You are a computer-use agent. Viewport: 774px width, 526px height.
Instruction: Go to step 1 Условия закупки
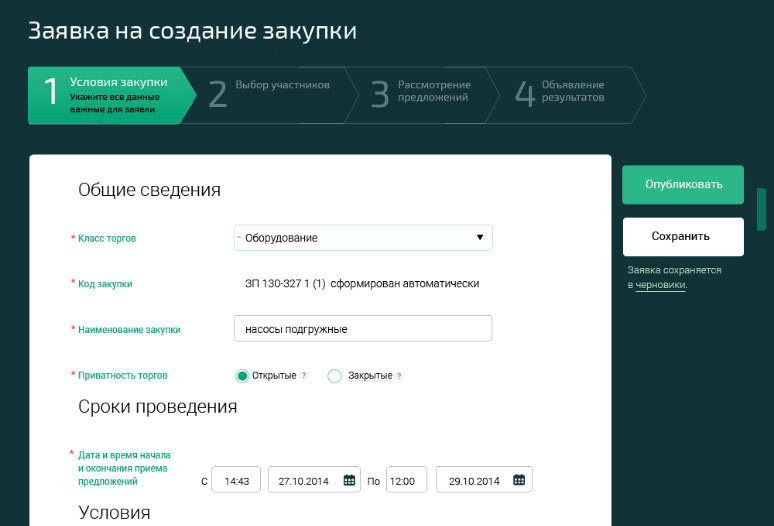pyautogui.click(x=105, y=95)
